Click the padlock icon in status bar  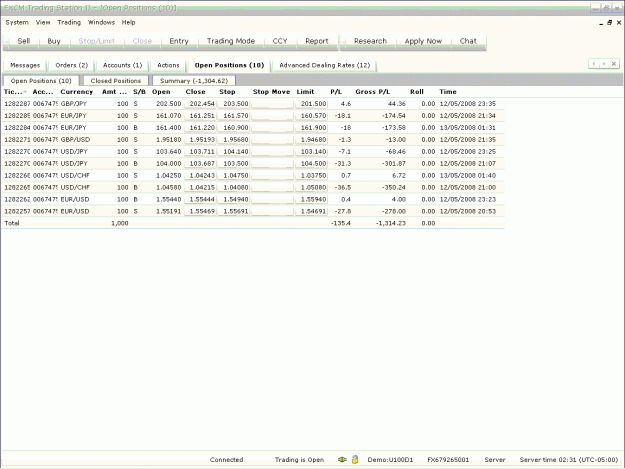pyautogui.click(x=355, y=459)
